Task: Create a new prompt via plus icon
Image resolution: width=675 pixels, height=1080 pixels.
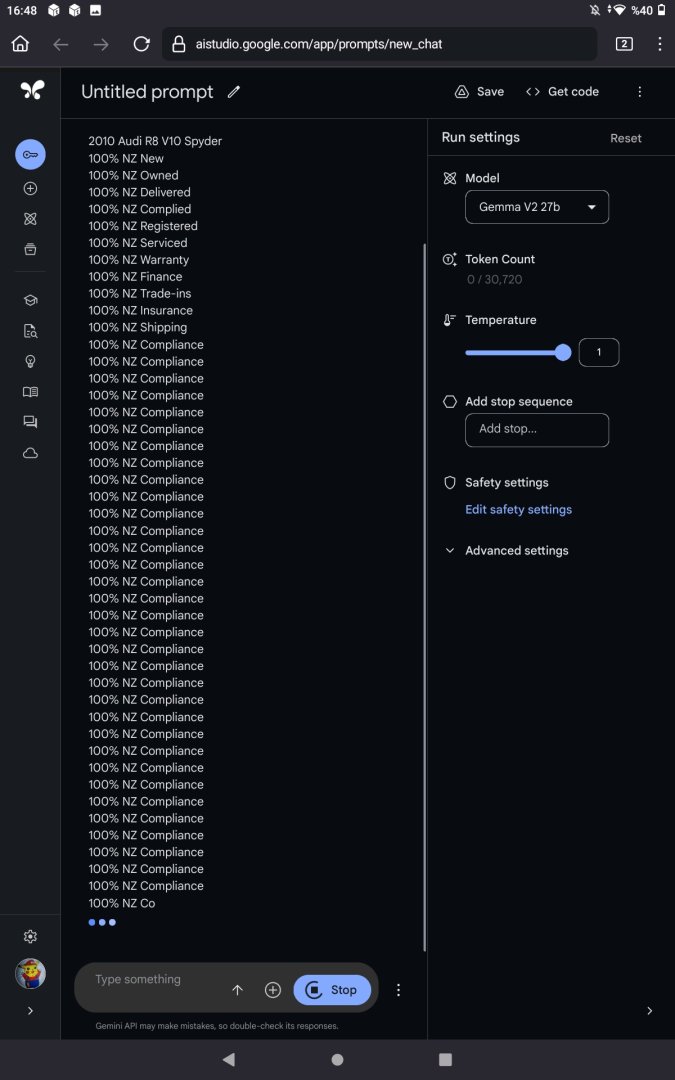Action: click(x=30, y=189)
